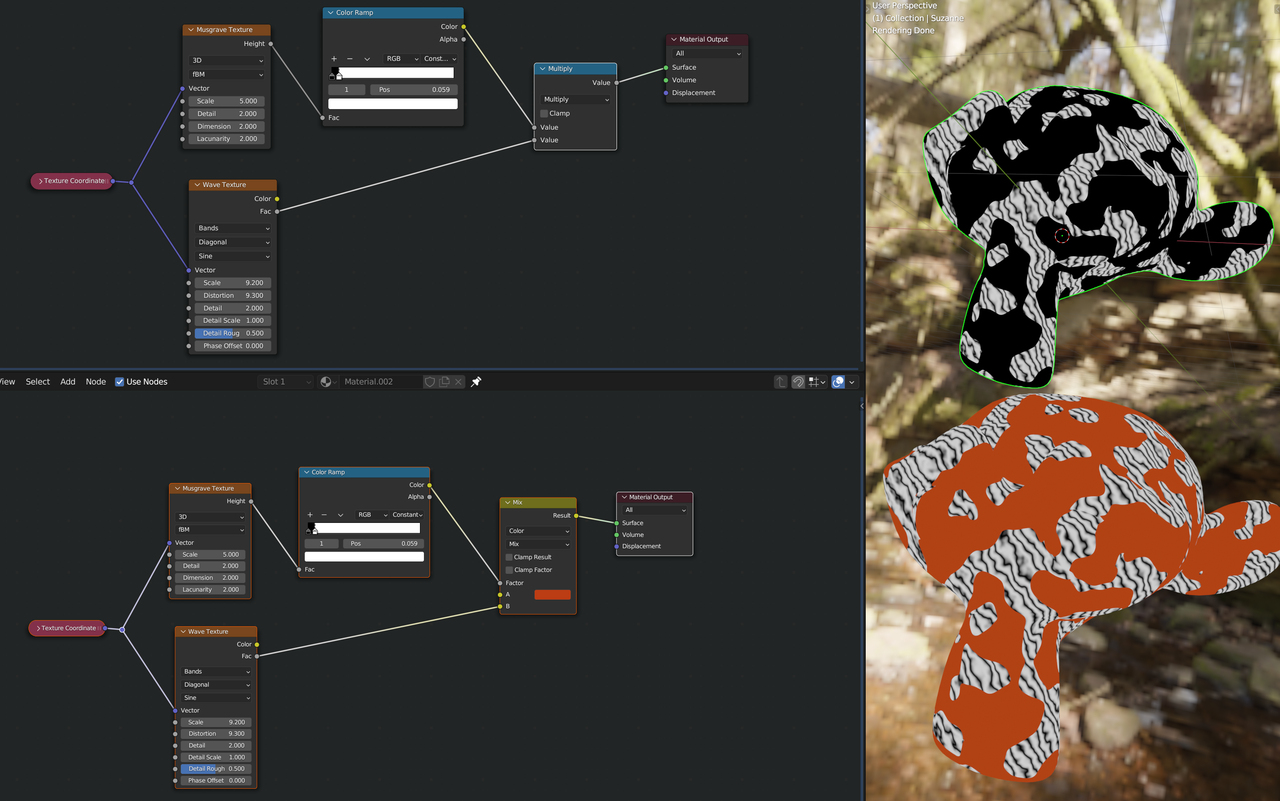Screen dimensions: 1280x801
Task: Open the Slot 1 dropdown
Action: (x=286, y=381)
